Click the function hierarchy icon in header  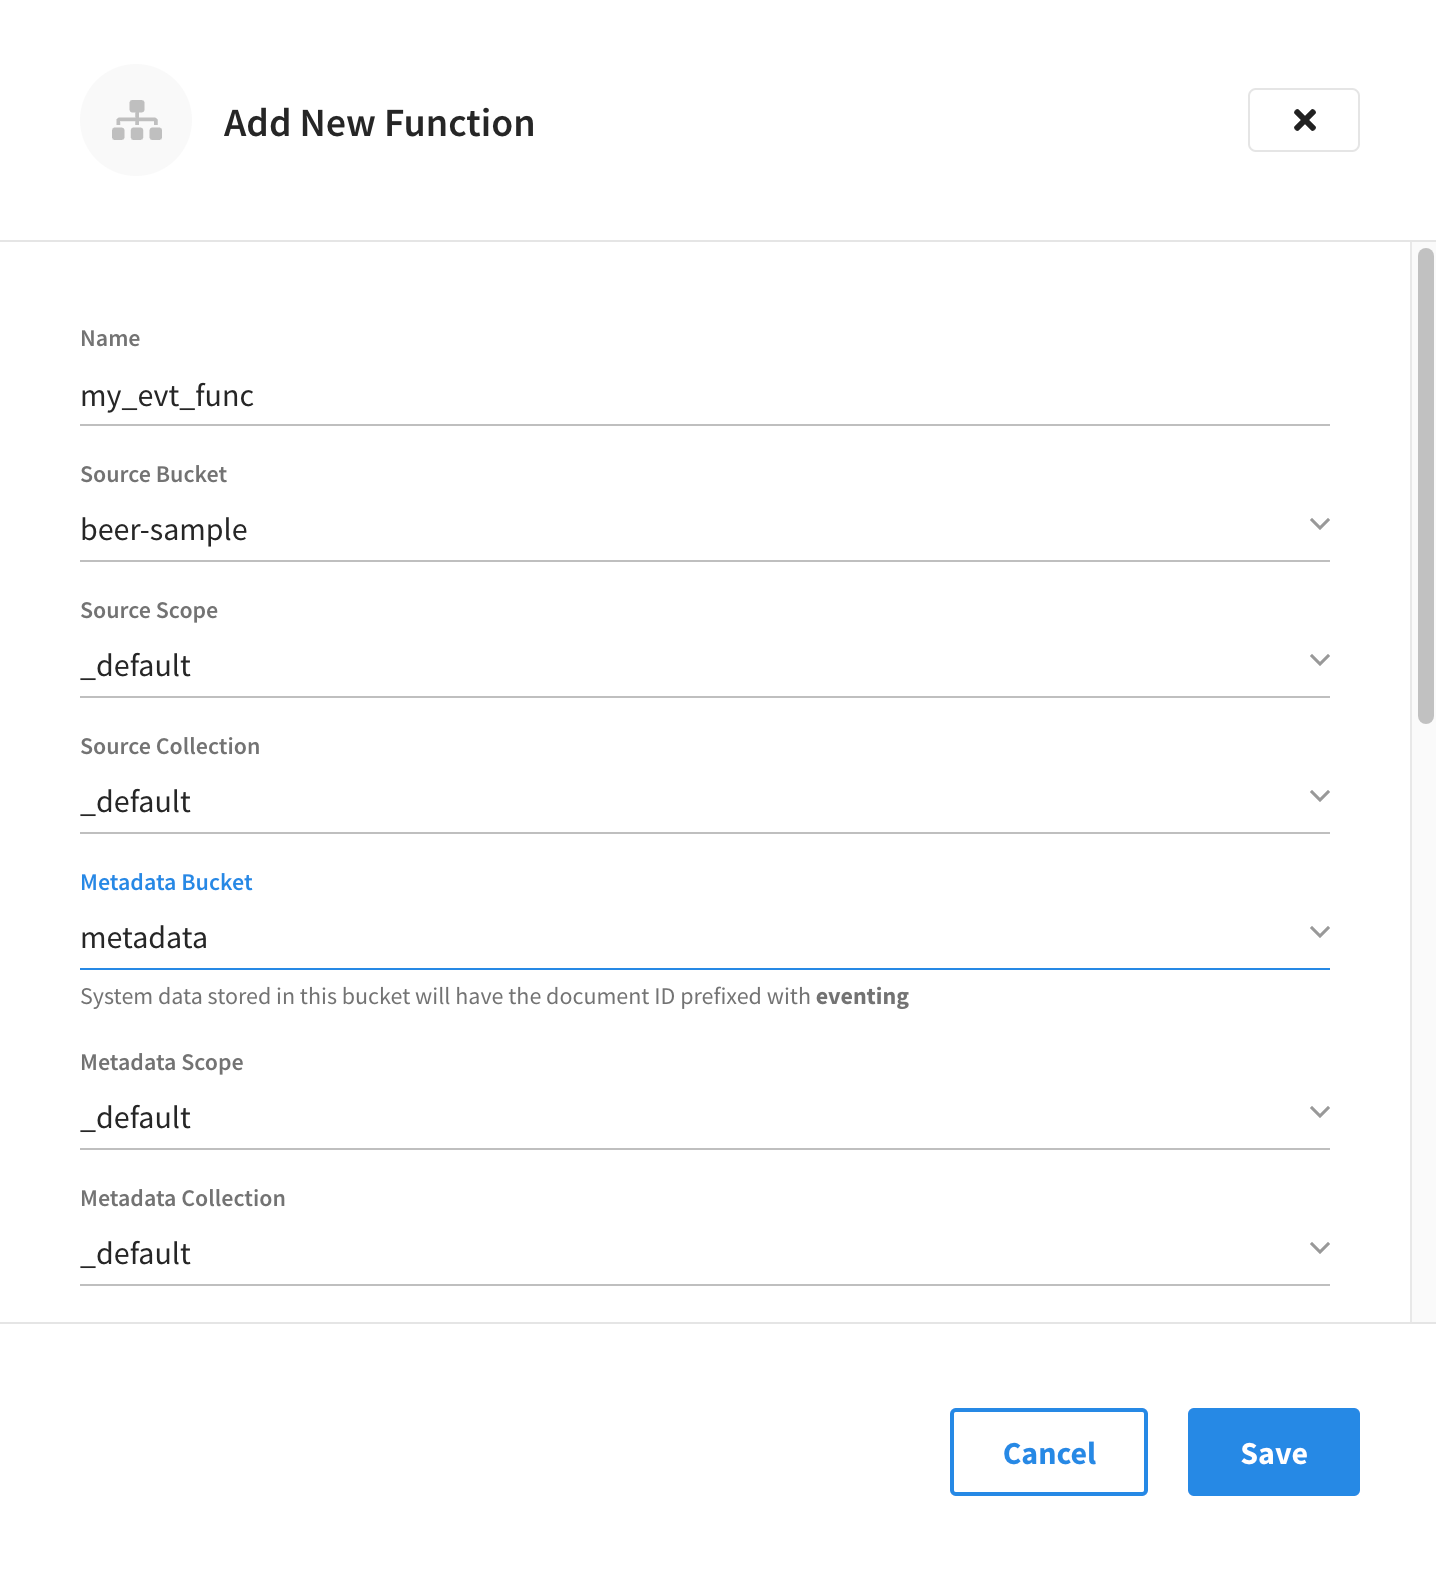136,120
